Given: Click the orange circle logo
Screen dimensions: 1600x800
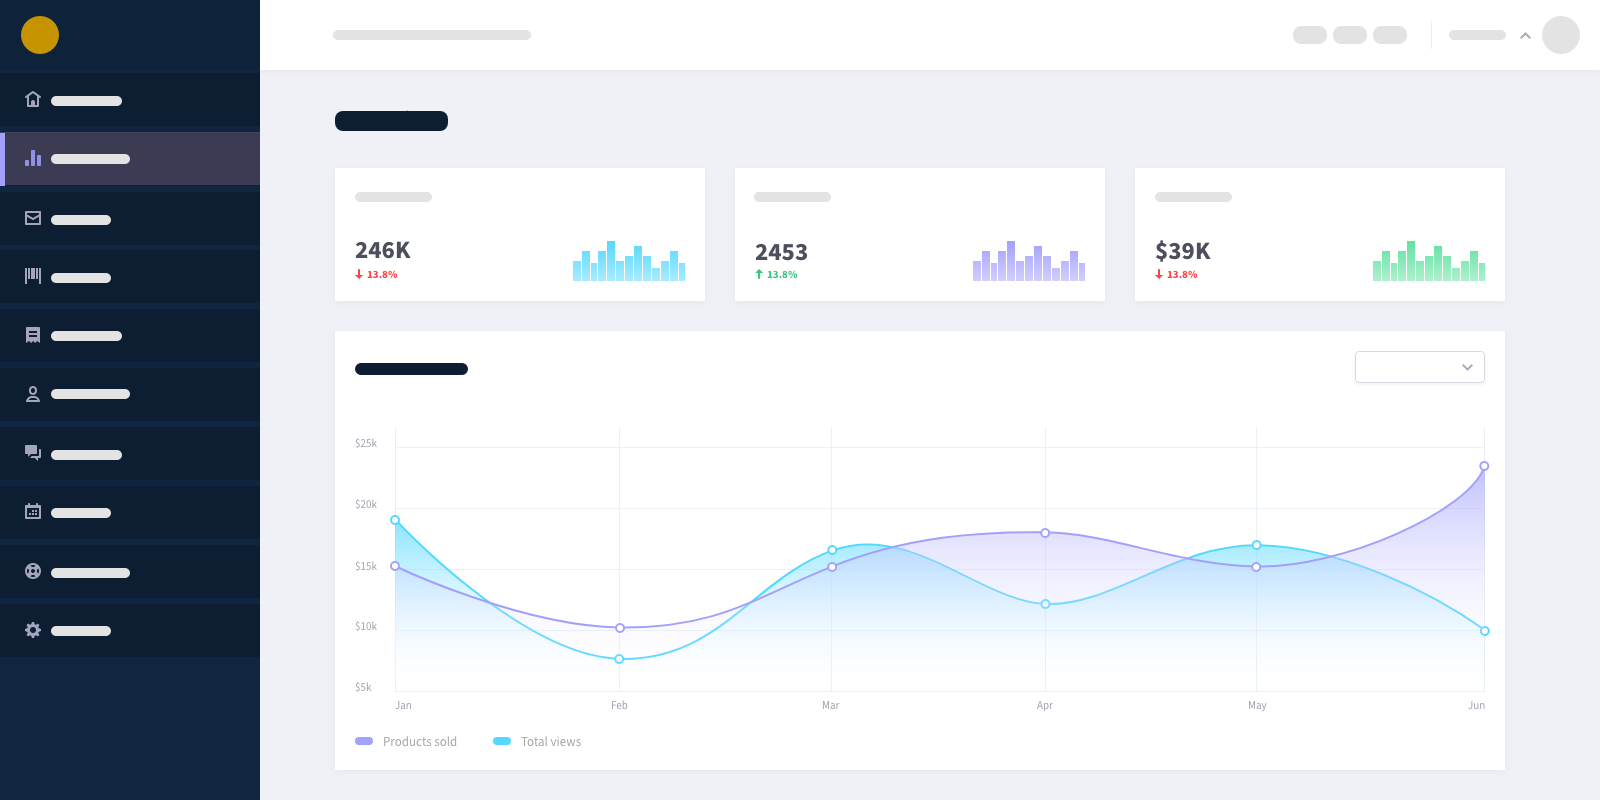Looking at the screenshot, I should (x=40, y=35).
